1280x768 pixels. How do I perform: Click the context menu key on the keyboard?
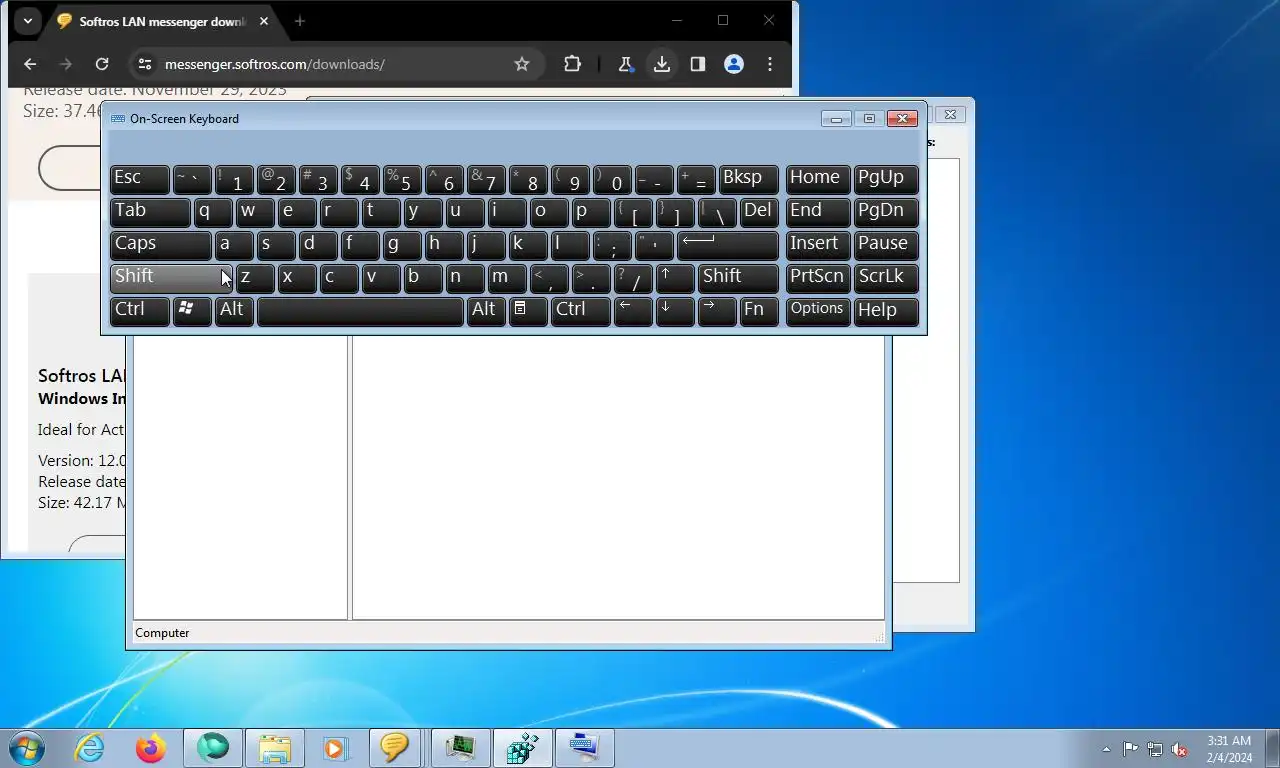click(x=528, y=311)
